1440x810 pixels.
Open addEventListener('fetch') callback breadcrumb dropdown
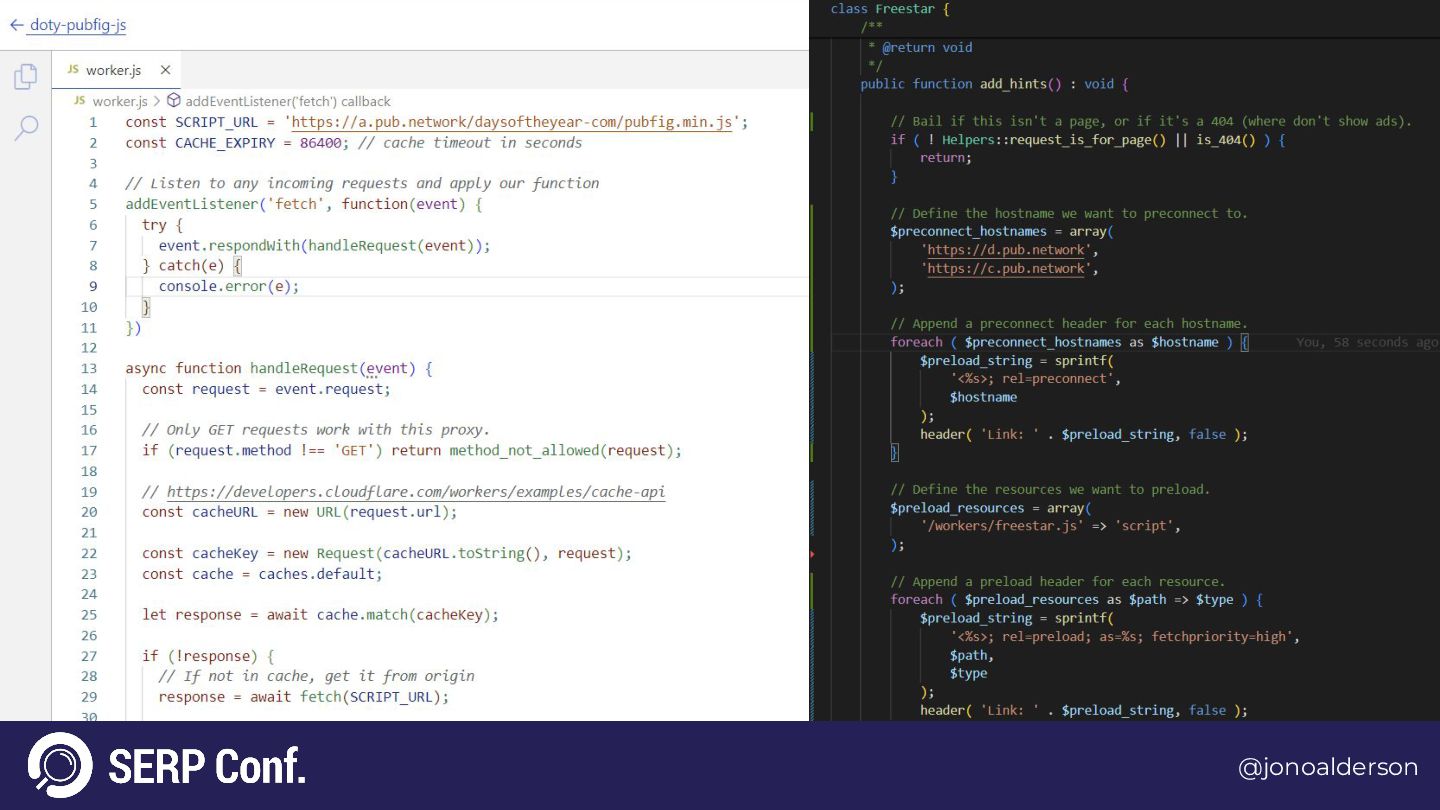click(288, 101)
